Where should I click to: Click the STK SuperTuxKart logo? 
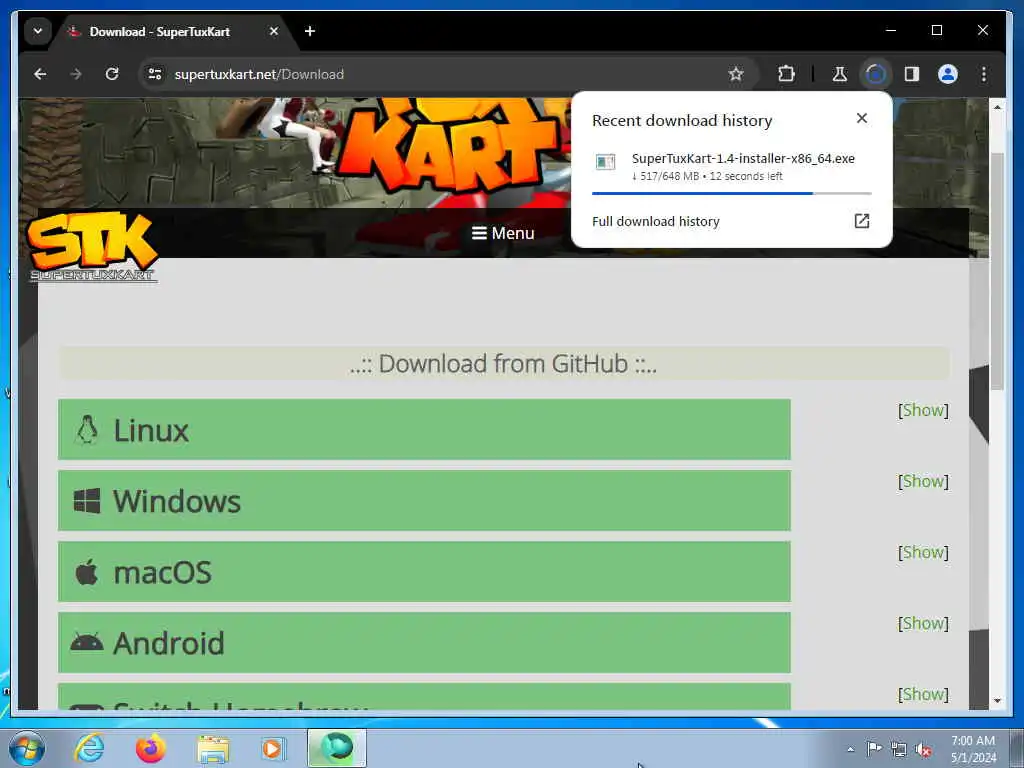92,247
